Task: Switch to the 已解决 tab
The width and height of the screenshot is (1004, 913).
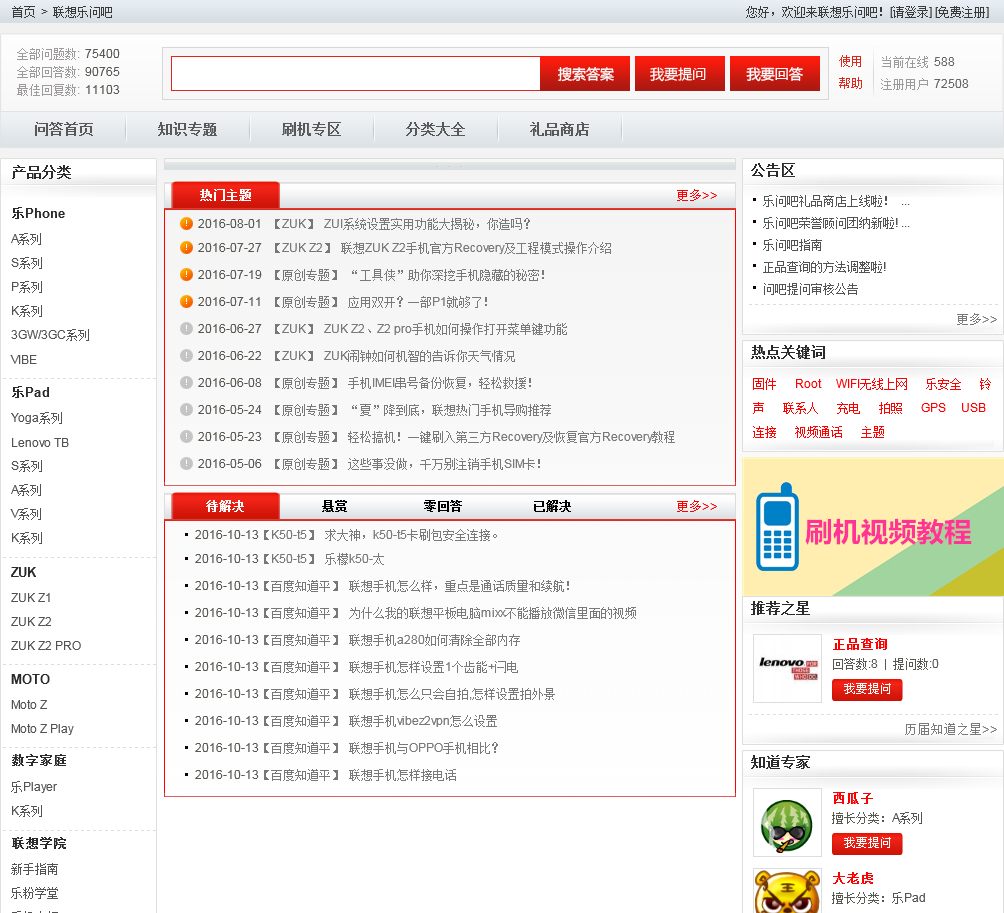Action: point(552,506)
